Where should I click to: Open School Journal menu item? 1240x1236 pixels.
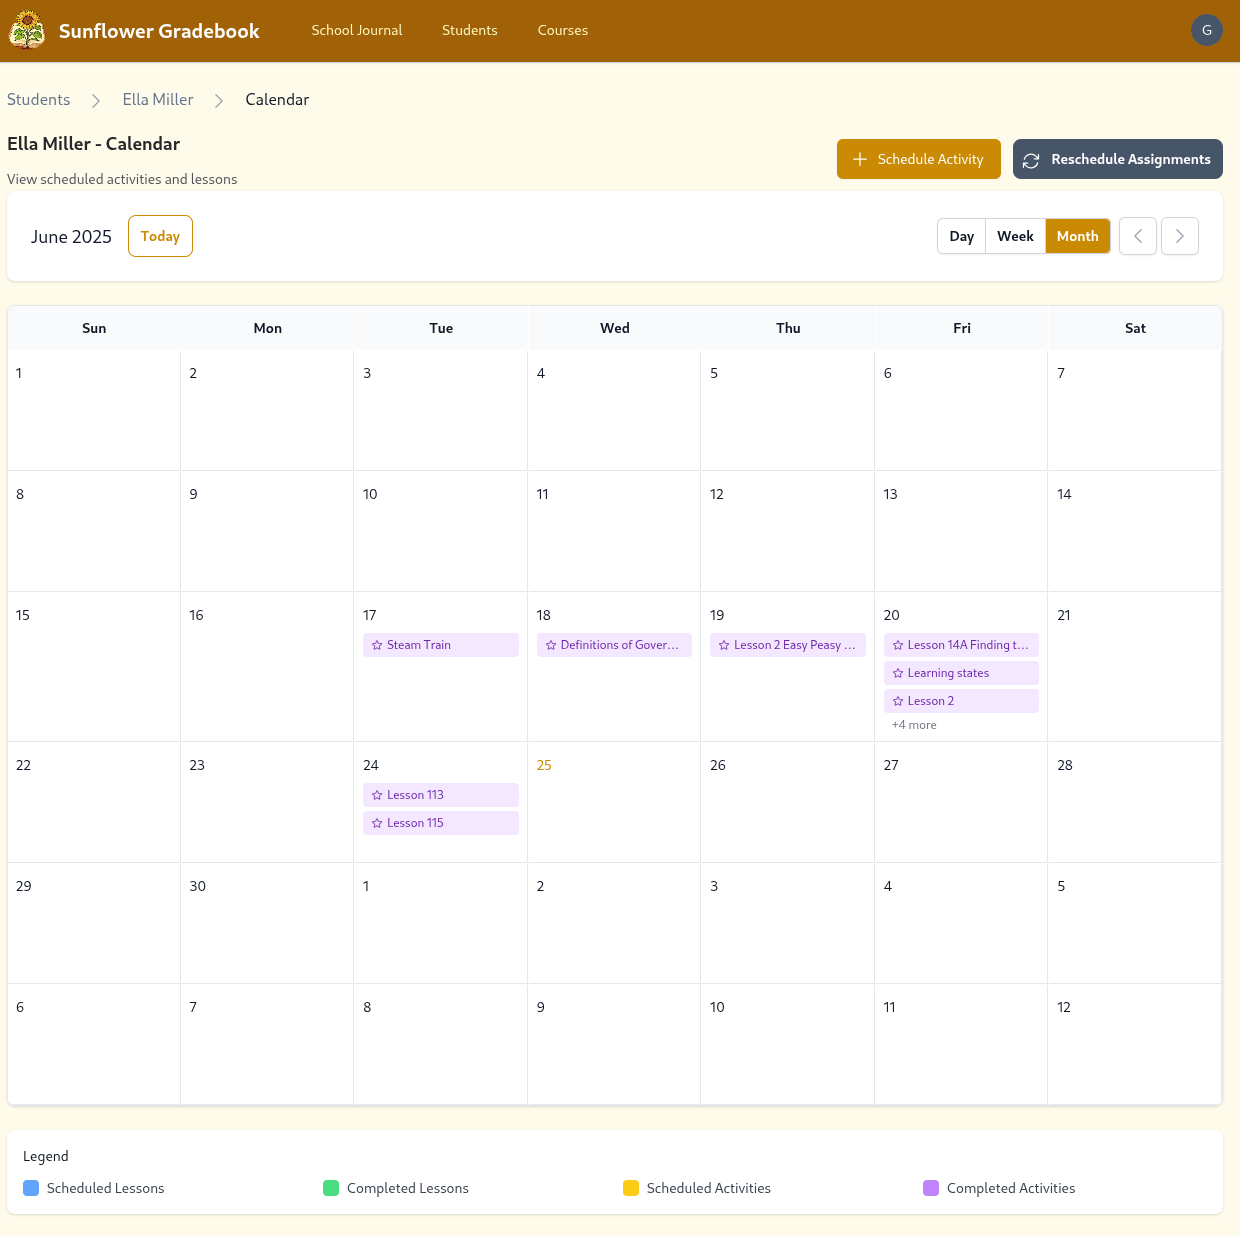coord(357,30)
